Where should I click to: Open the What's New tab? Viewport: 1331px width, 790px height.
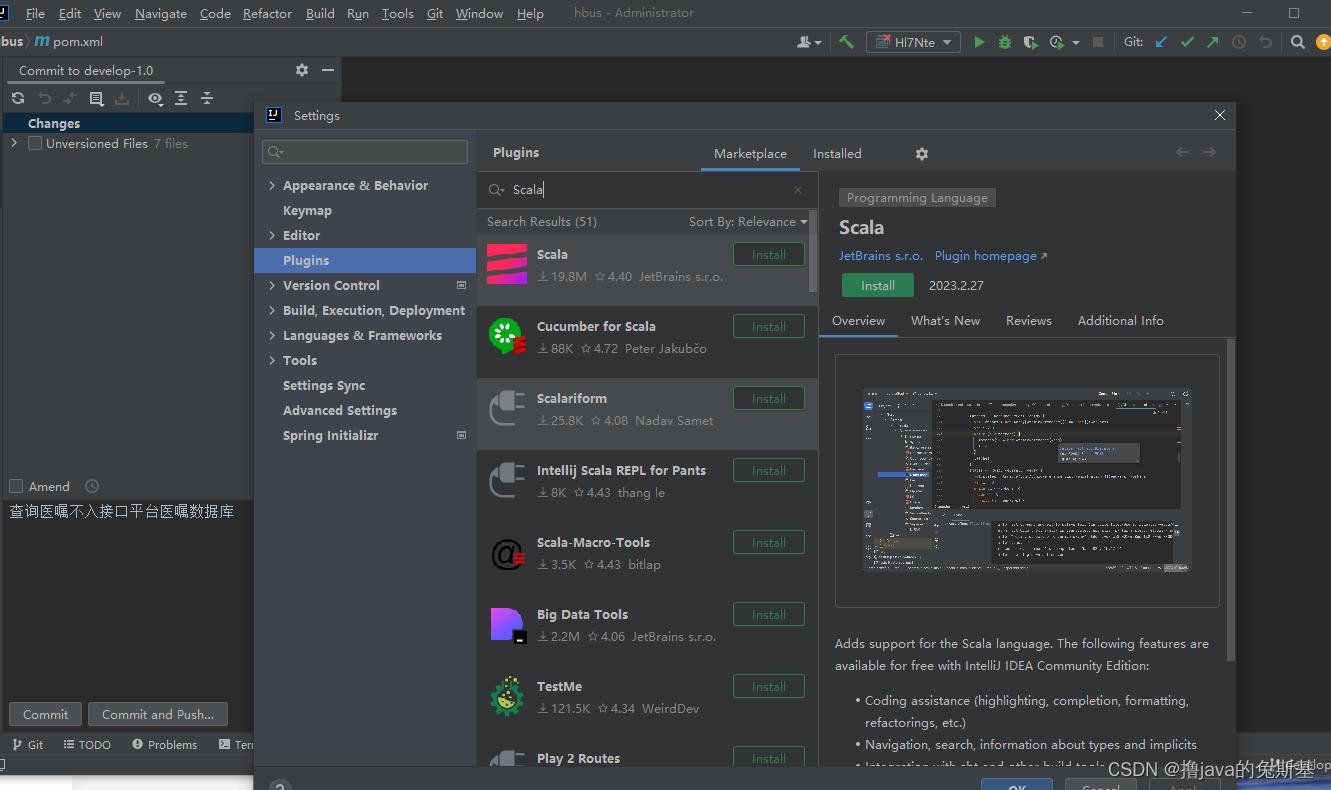click(945, 320)
